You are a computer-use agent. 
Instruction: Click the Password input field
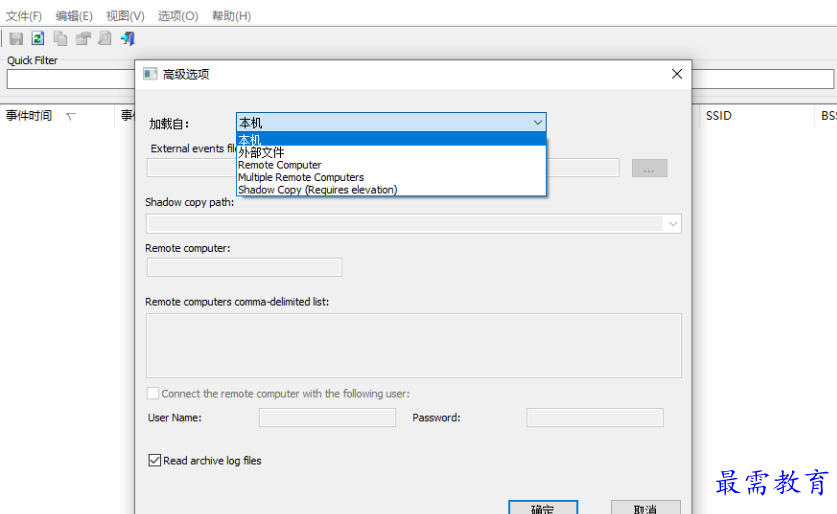(x=595, y=417)
